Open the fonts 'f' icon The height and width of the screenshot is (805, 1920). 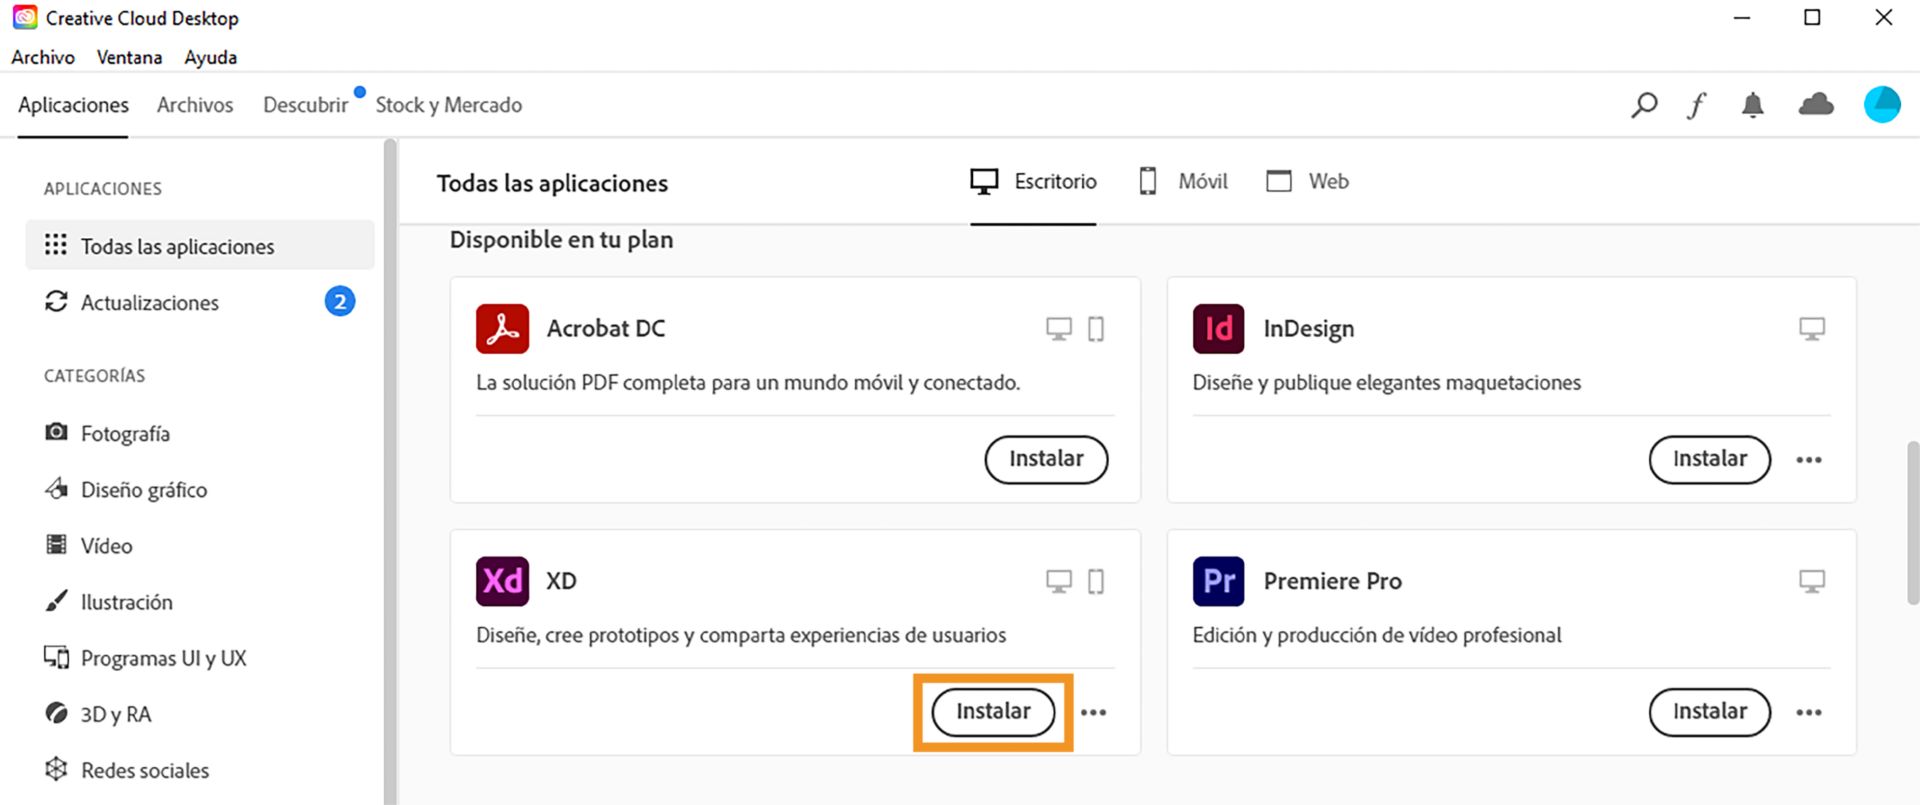click(x=1697, y=105)
